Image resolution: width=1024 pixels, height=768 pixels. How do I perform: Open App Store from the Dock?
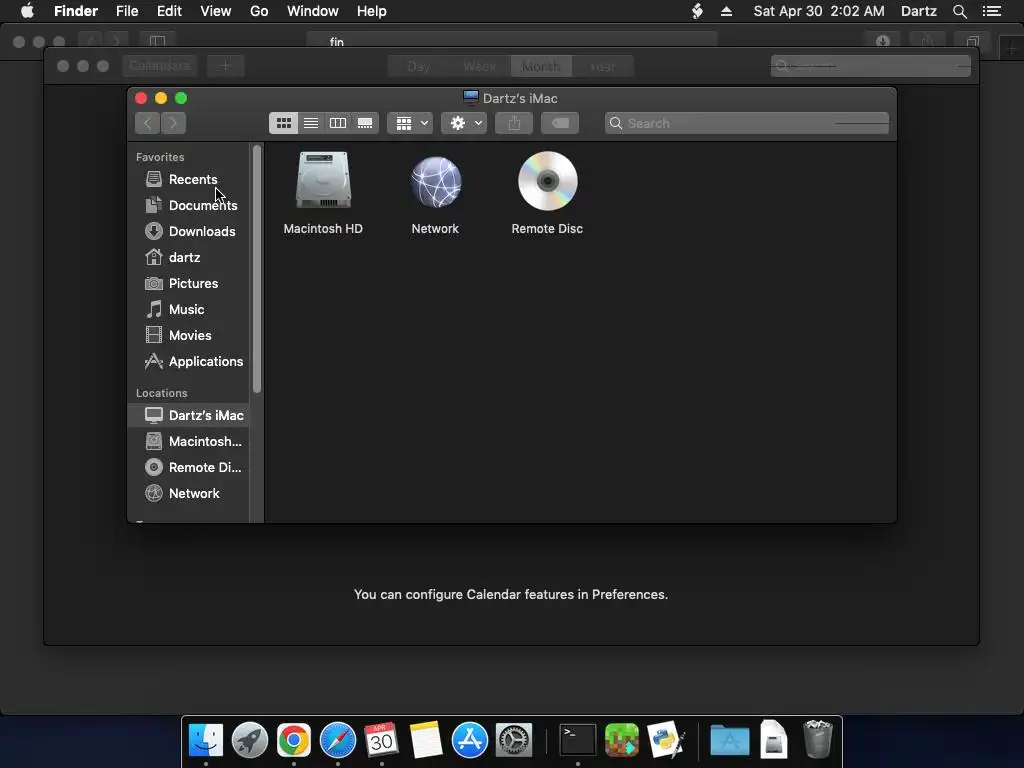point(470,740)
